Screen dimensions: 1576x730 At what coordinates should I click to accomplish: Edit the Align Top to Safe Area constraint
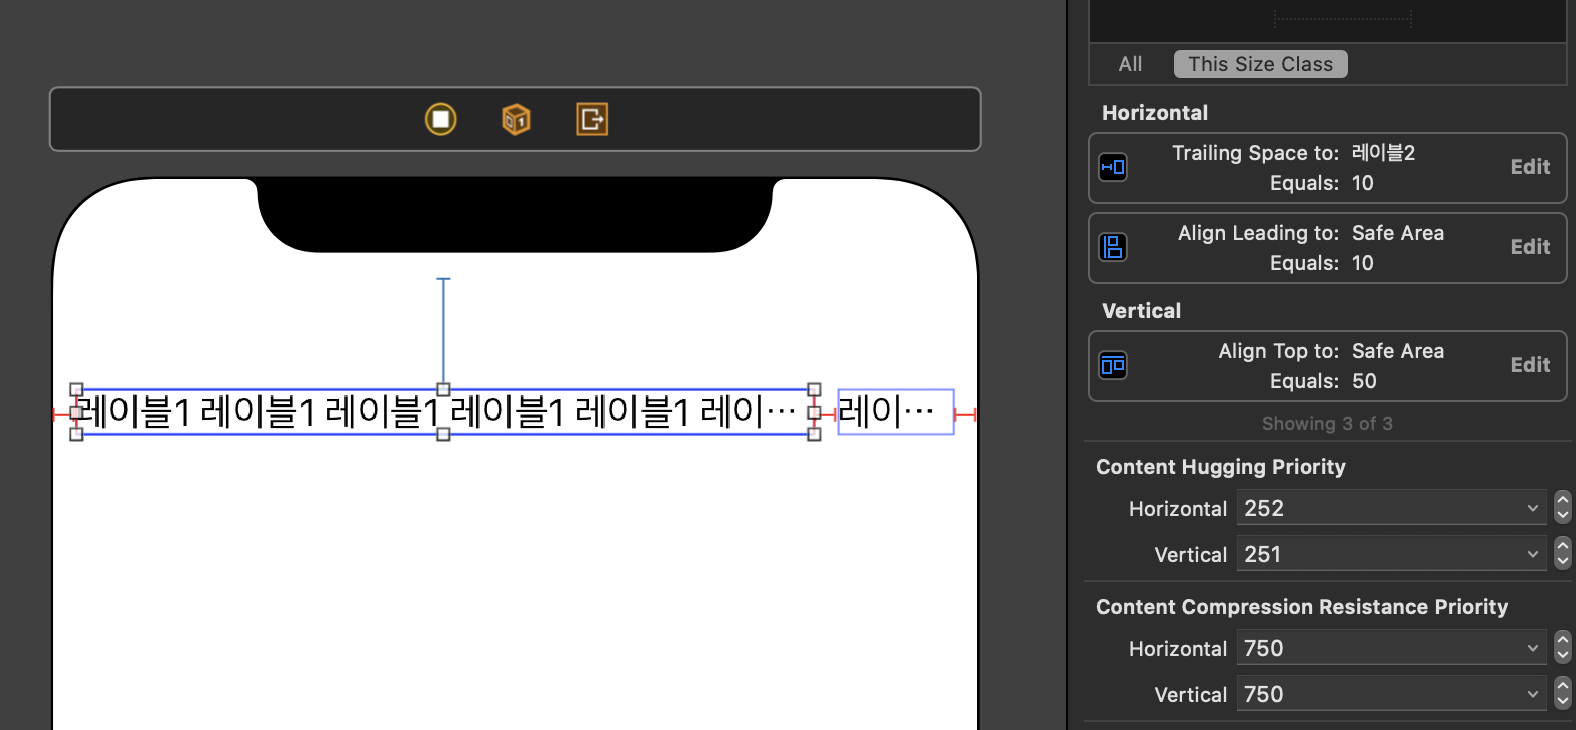pyautogui.click(x=1530, y=365)
